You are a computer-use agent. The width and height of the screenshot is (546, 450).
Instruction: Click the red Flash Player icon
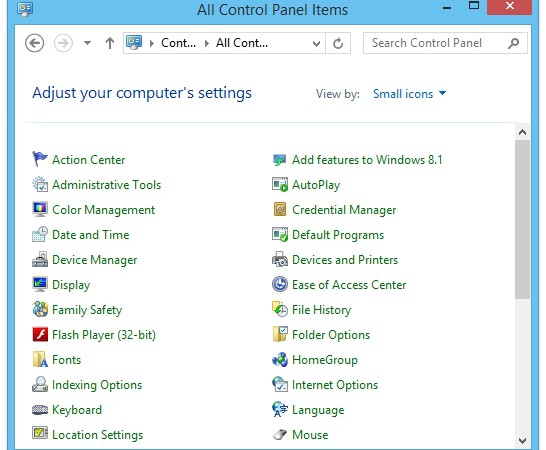tap(39, 334)
